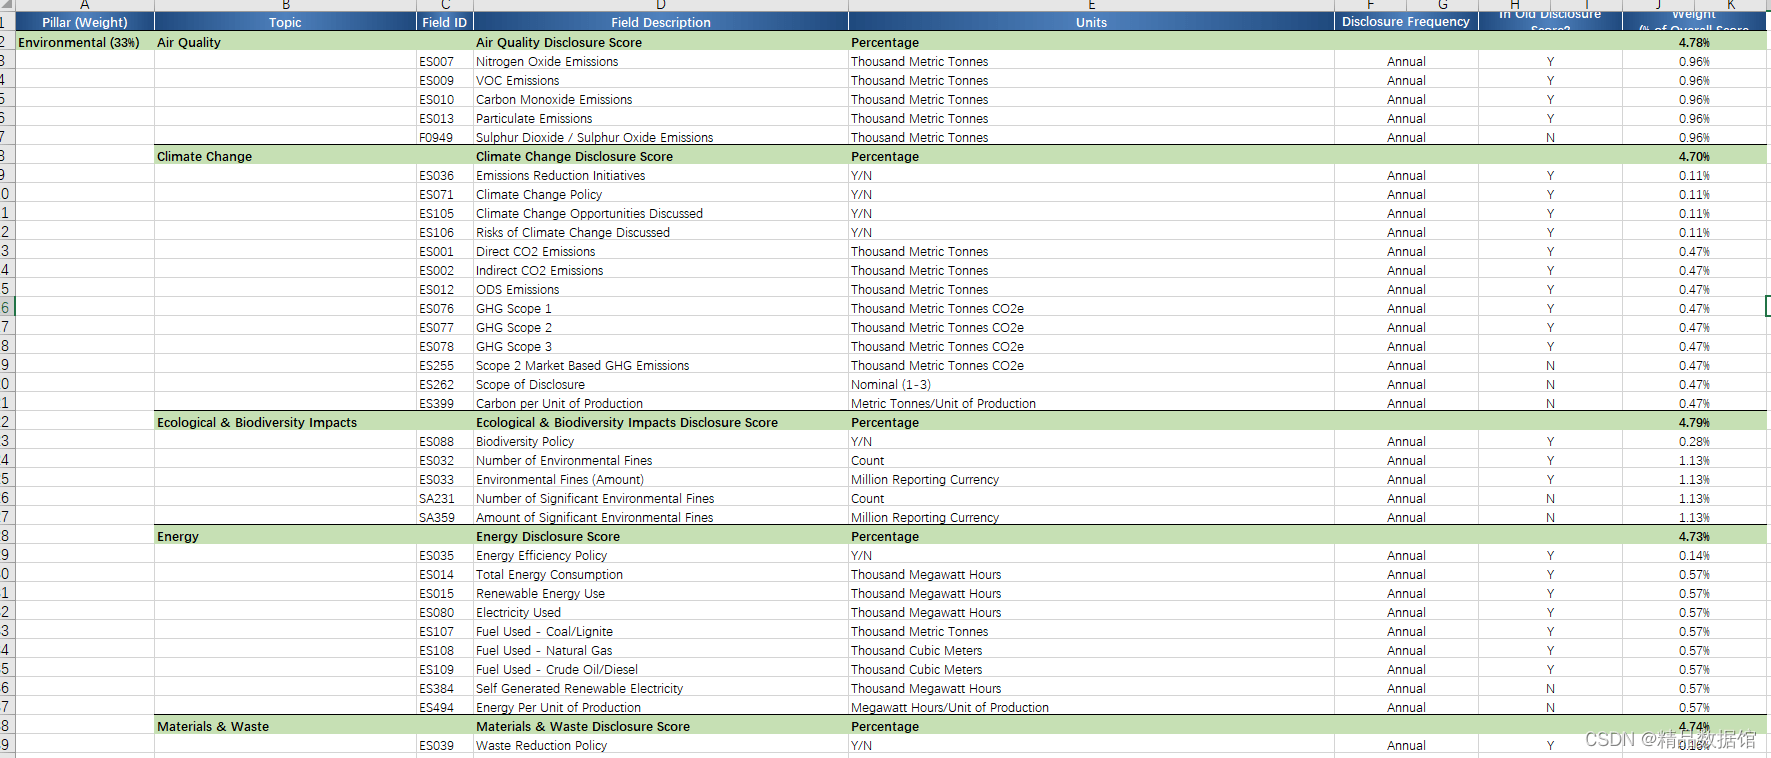
Task: Click Ecological & Biodiversity Impacts topic cell
Action: click(x=285, y=422)
